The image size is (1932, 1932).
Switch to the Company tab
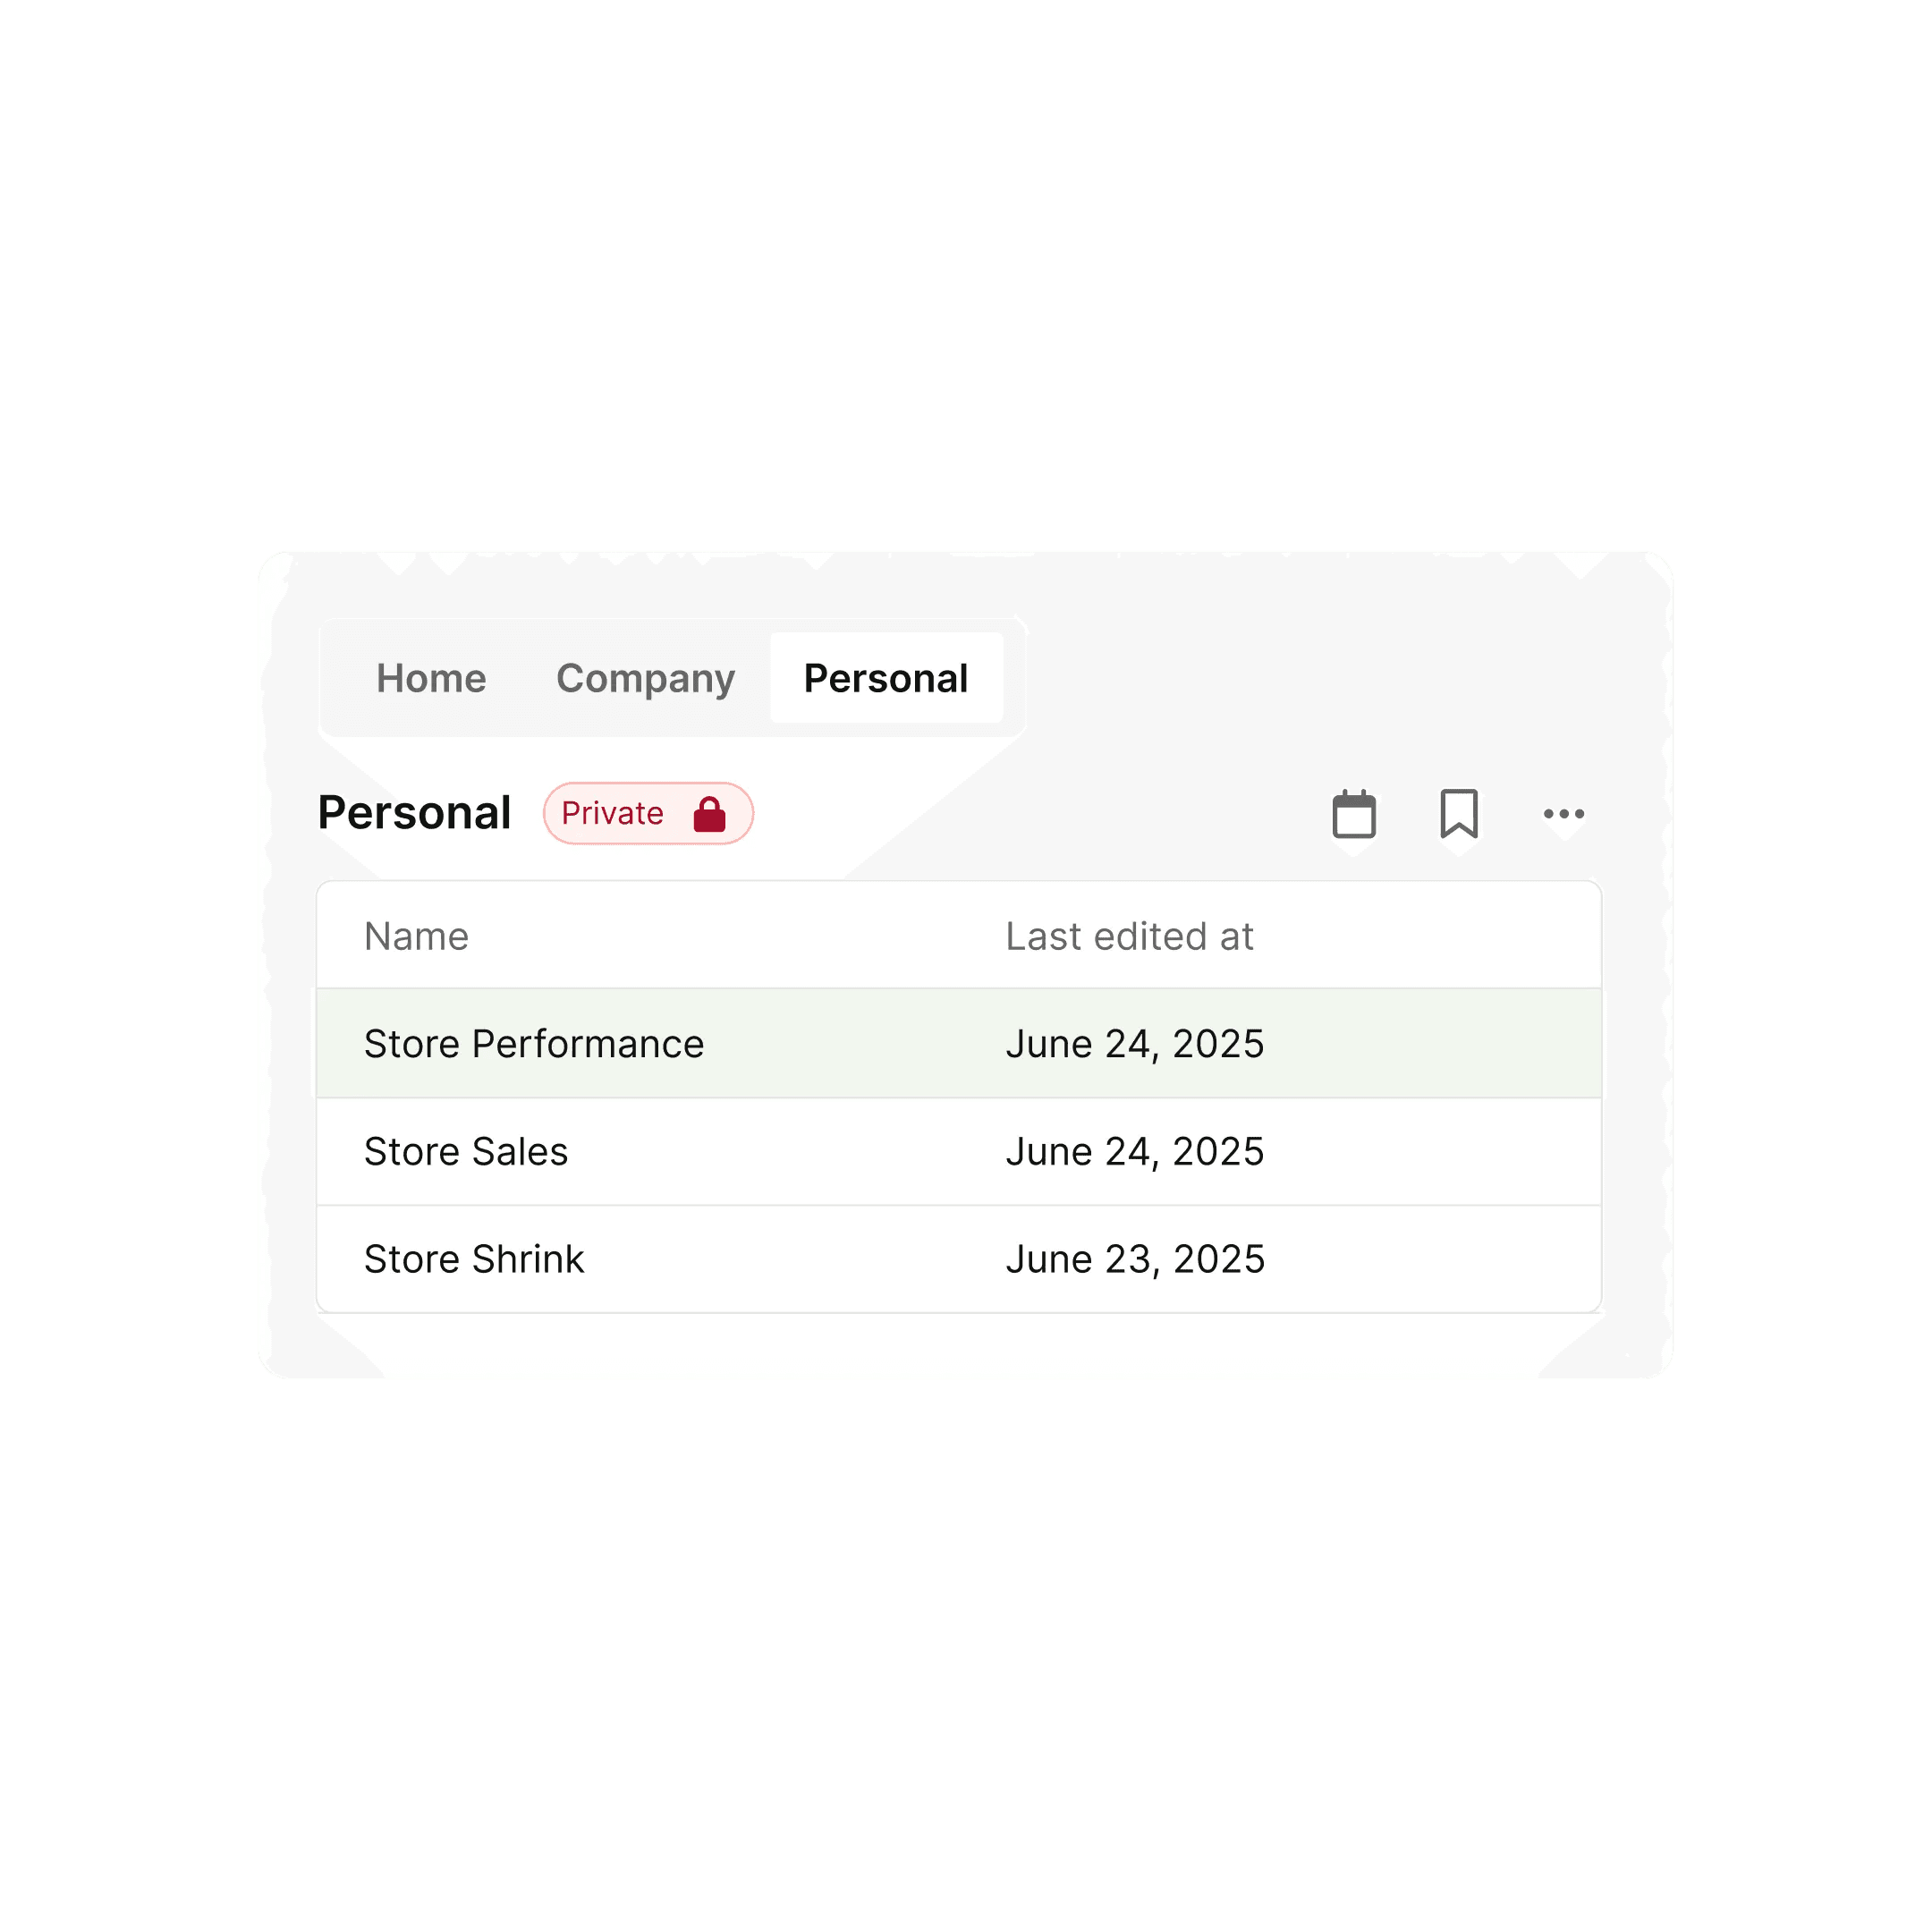[645, 678]
